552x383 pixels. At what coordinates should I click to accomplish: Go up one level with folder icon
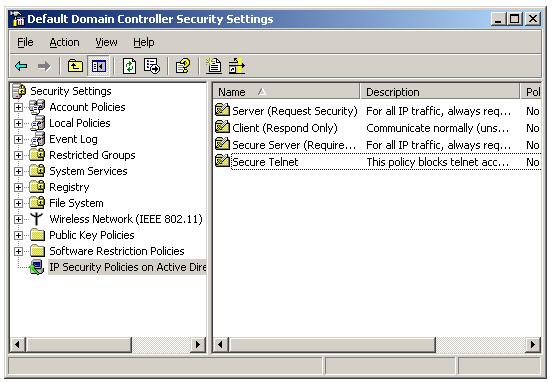click(75, 66)
